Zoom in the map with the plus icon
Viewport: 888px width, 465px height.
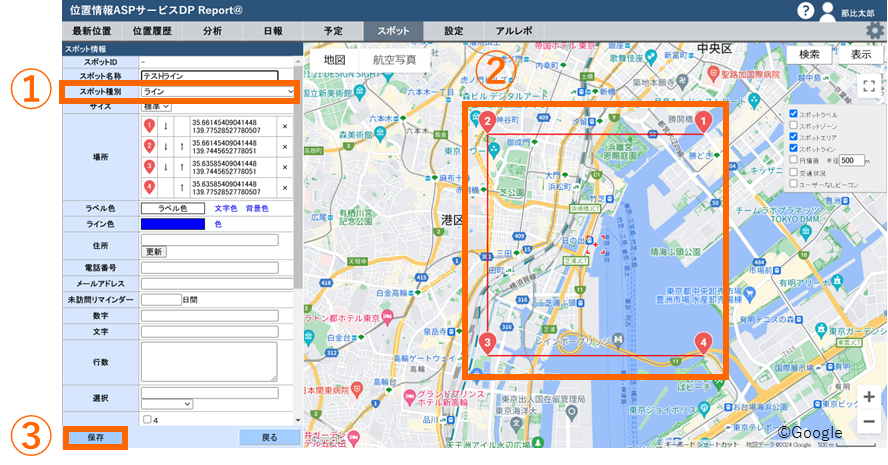click(x=869, y=397)
